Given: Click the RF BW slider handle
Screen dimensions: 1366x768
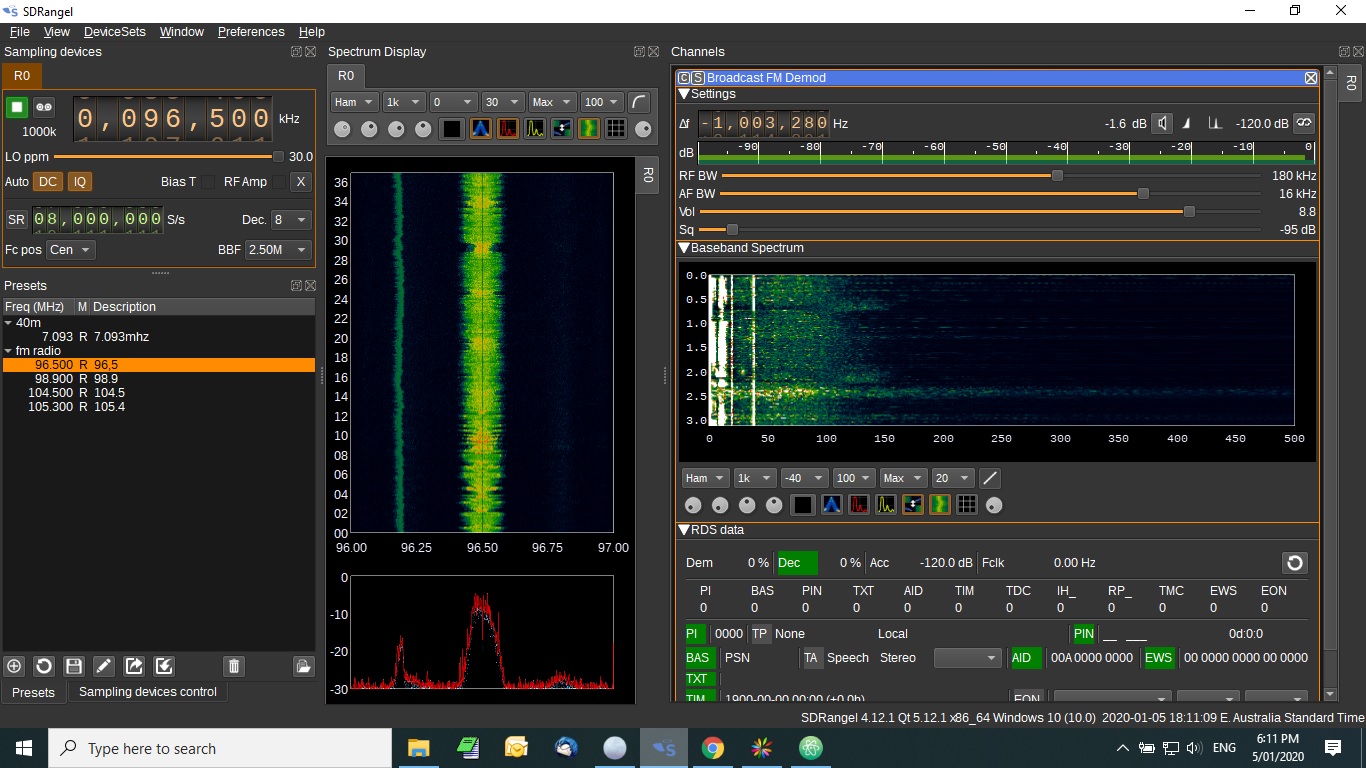Looking at the screenshot, I should point(1057,176).
